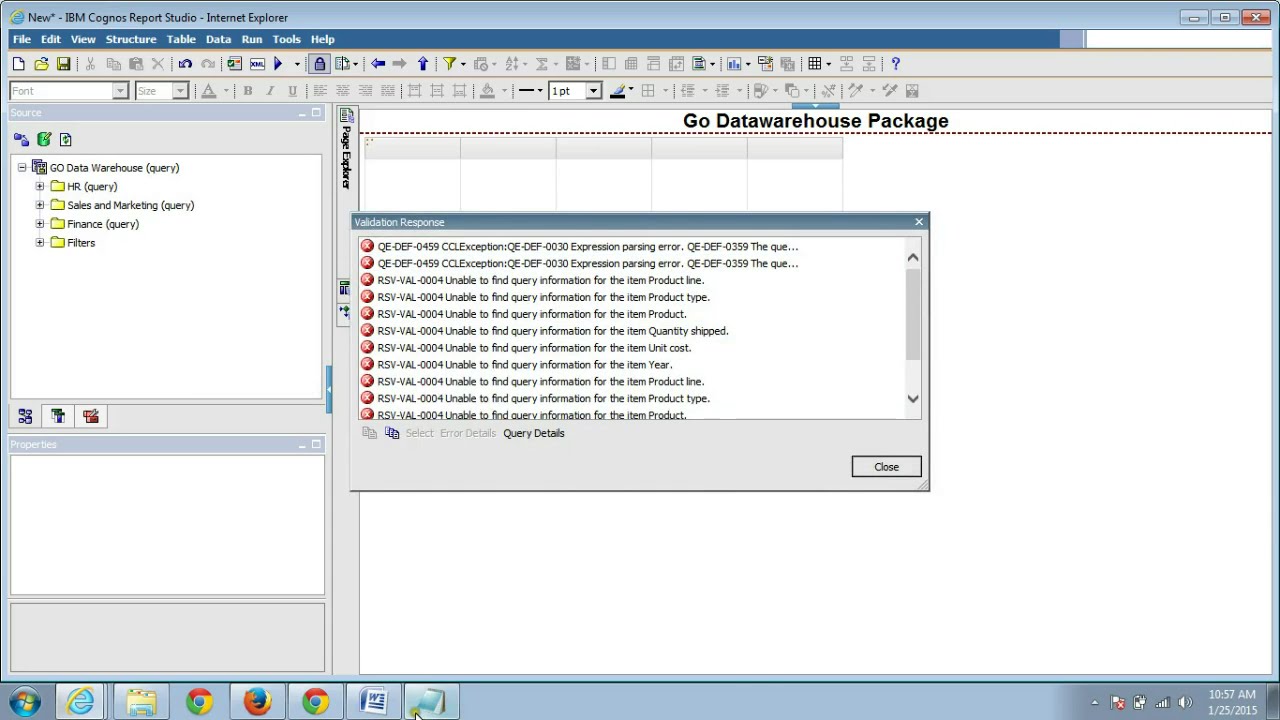Click the headers and footers toolbar icon
Viewport: 1280px width, 720px height.
click(699, 64)
